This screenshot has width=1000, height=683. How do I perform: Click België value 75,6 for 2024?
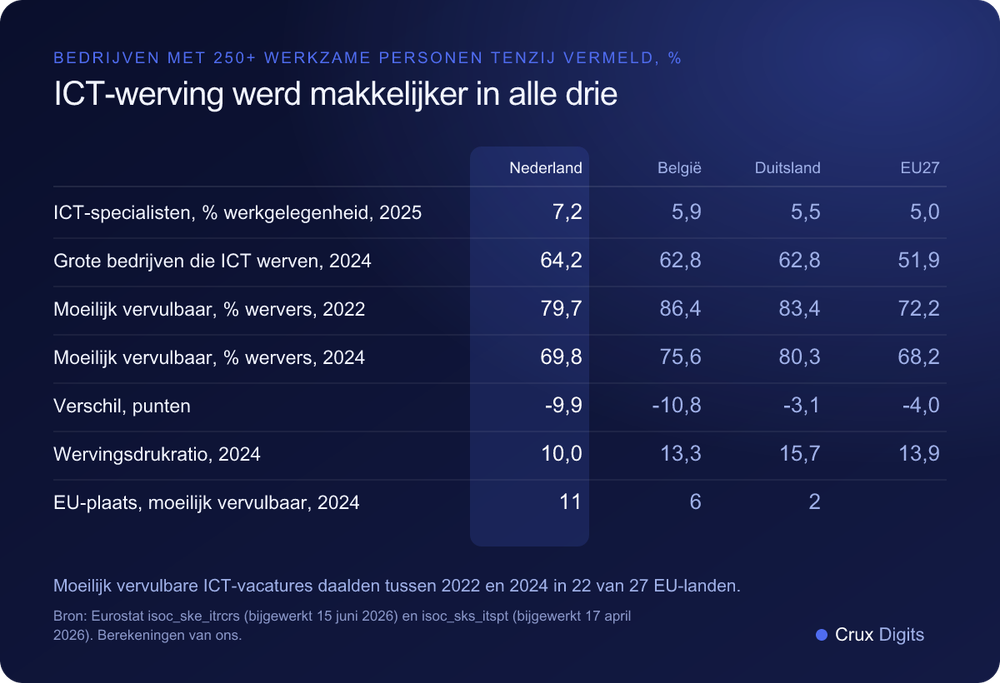[680, 357]
